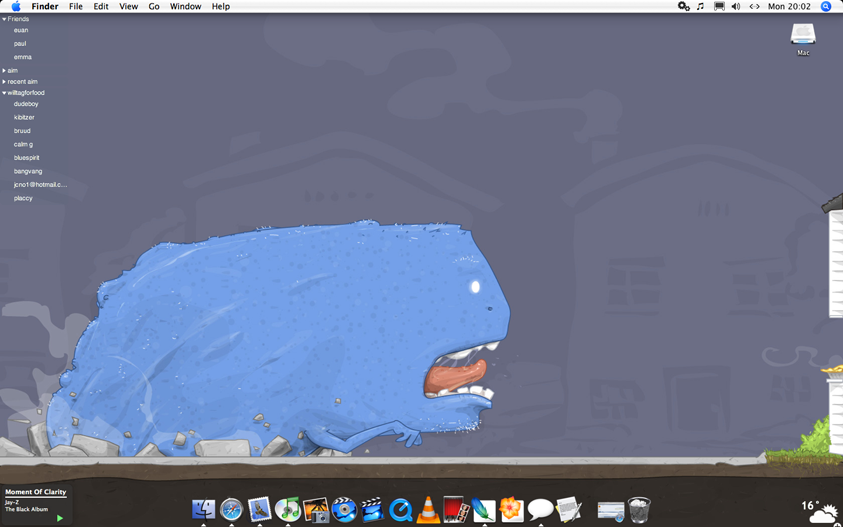Launch Safari from the dock

click(232, 509)
